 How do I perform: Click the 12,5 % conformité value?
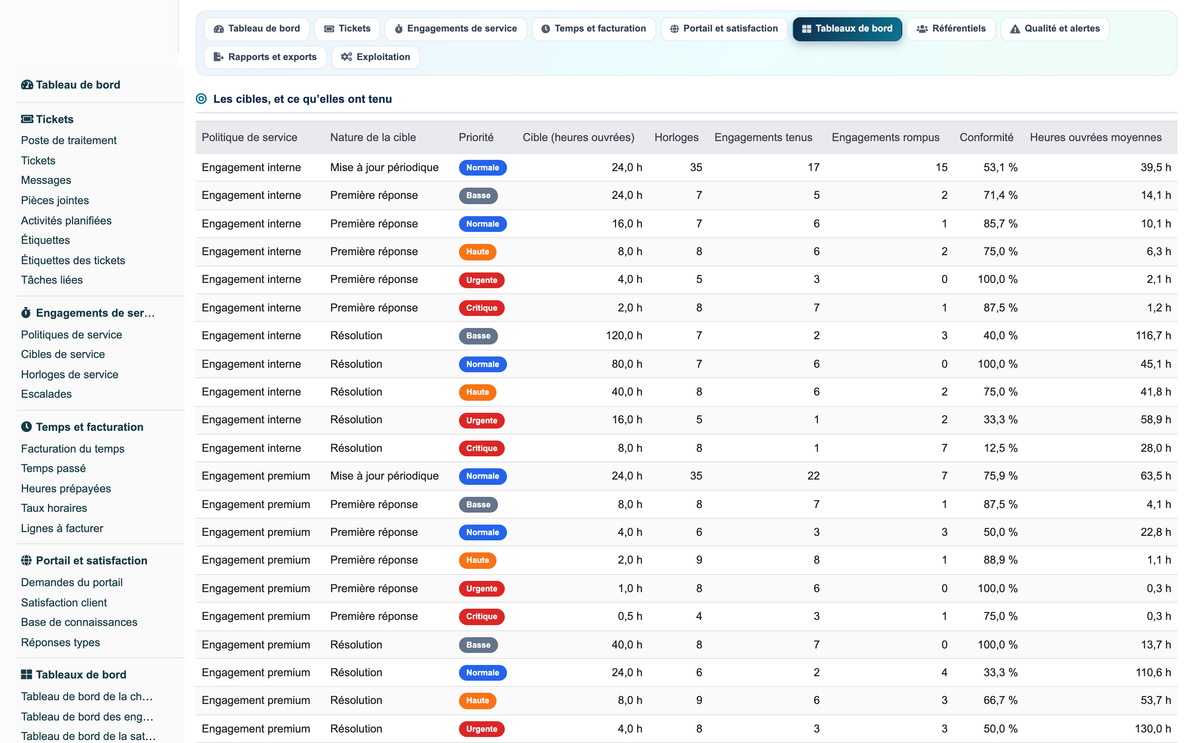point(1000,448)
